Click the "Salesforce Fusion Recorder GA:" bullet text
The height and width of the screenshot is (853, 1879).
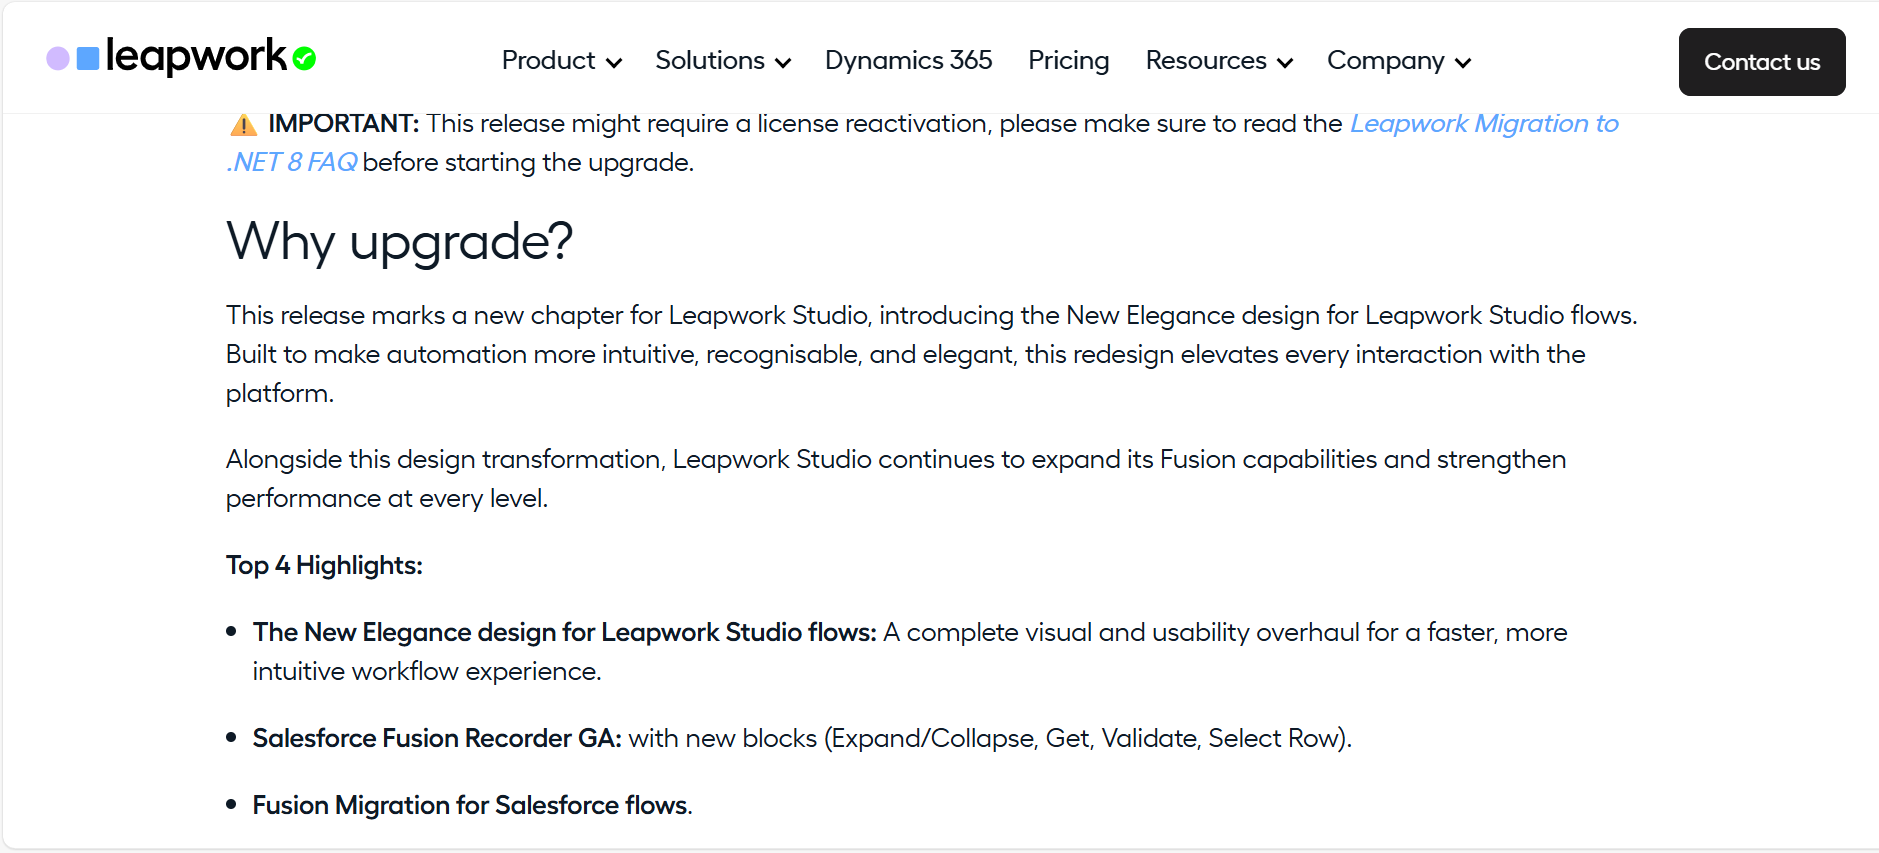(437, 738)
